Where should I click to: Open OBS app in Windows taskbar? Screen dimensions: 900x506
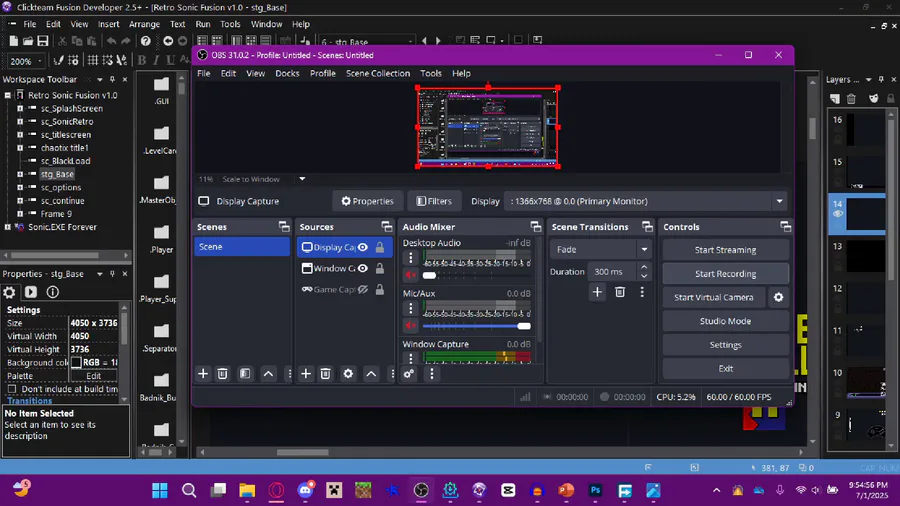point(421,490)
